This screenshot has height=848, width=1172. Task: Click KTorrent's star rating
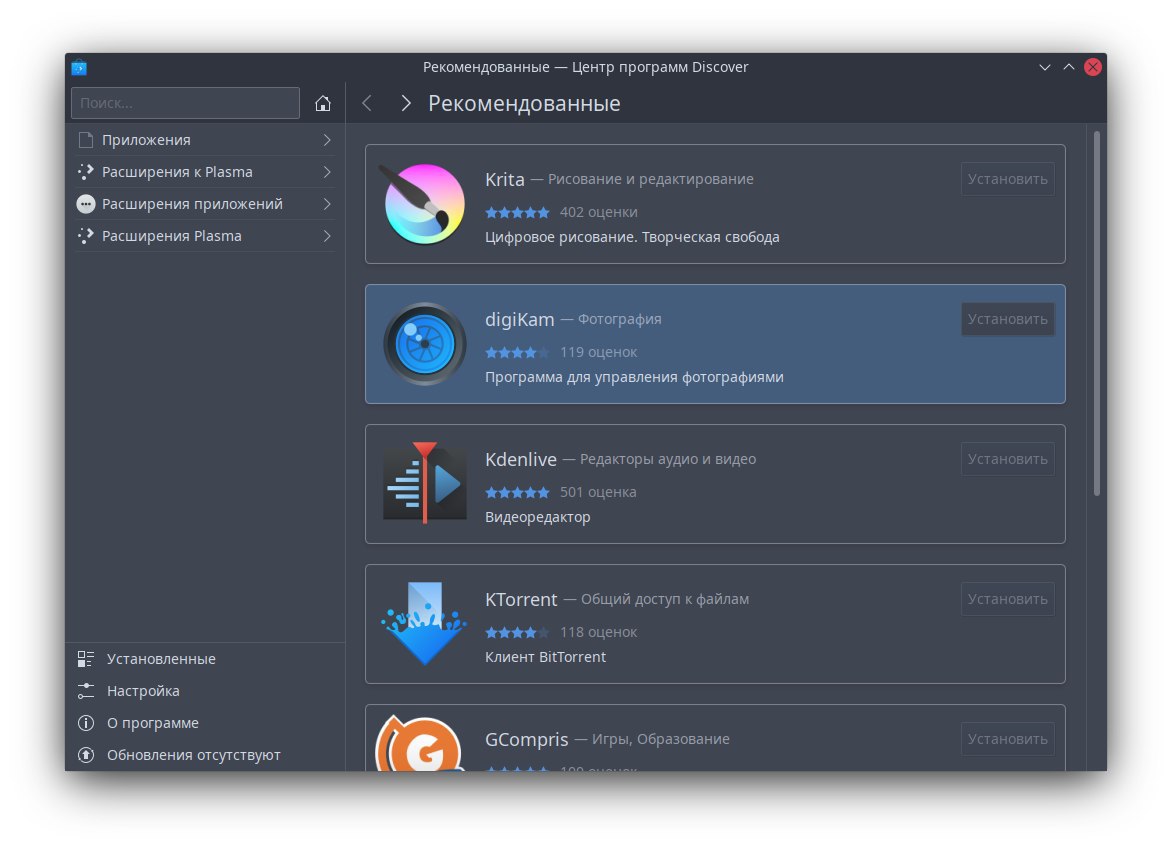click(517, 632)
